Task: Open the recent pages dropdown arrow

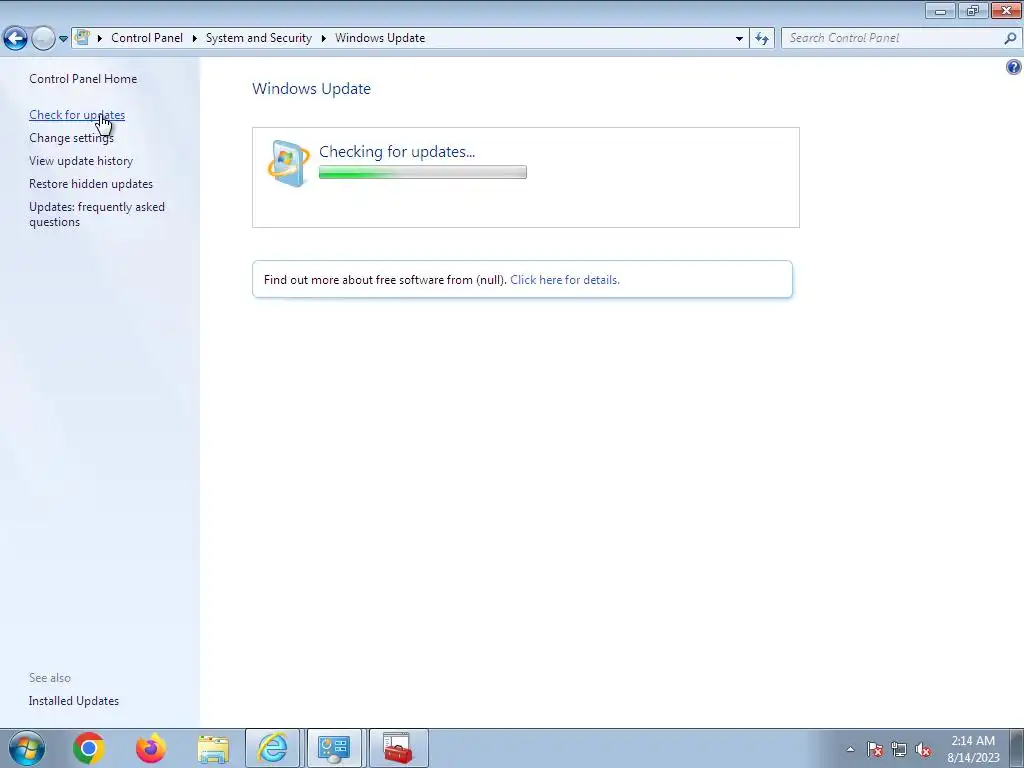Action: [63, 39]
